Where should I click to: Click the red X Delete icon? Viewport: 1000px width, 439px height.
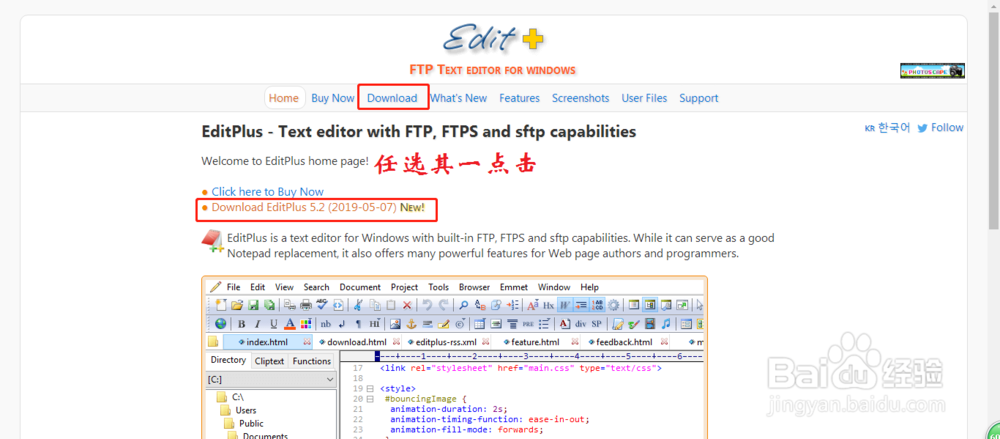click(x=407, y=305)
